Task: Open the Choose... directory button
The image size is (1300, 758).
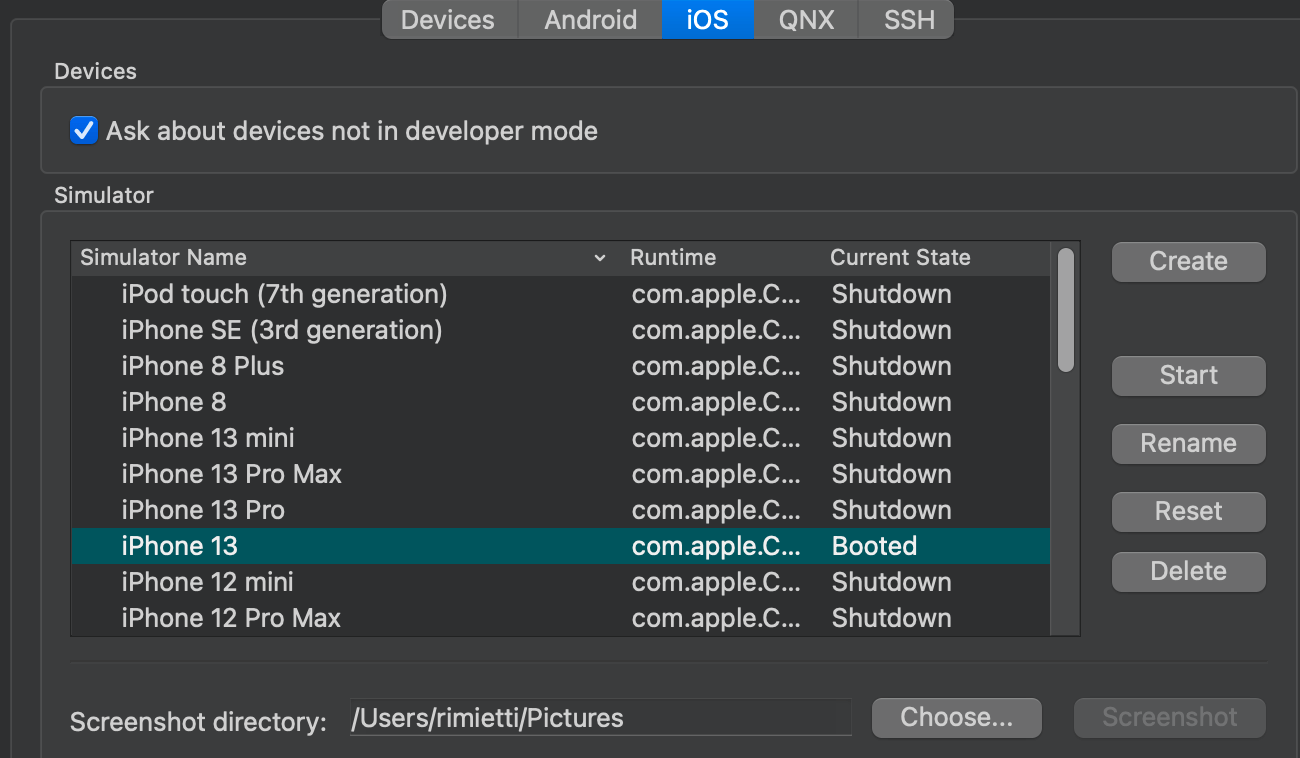Action: pos(956,718)
